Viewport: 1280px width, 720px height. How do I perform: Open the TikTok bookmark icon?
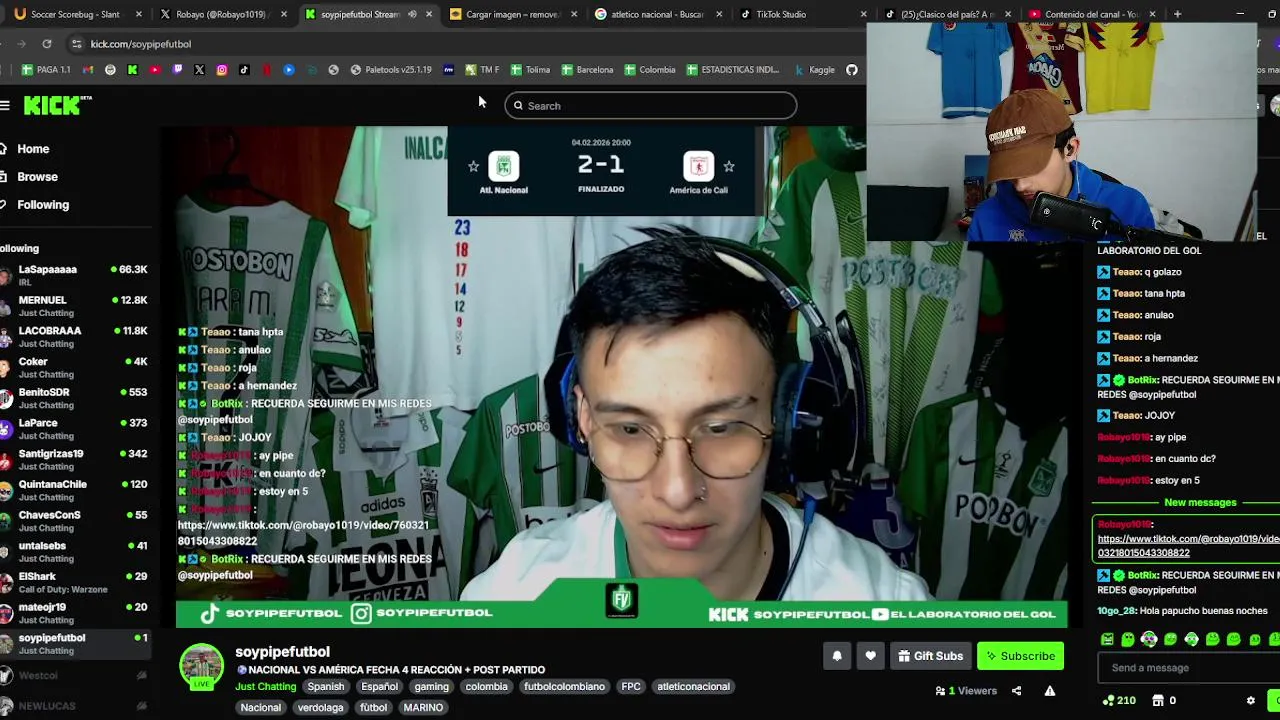244,70
